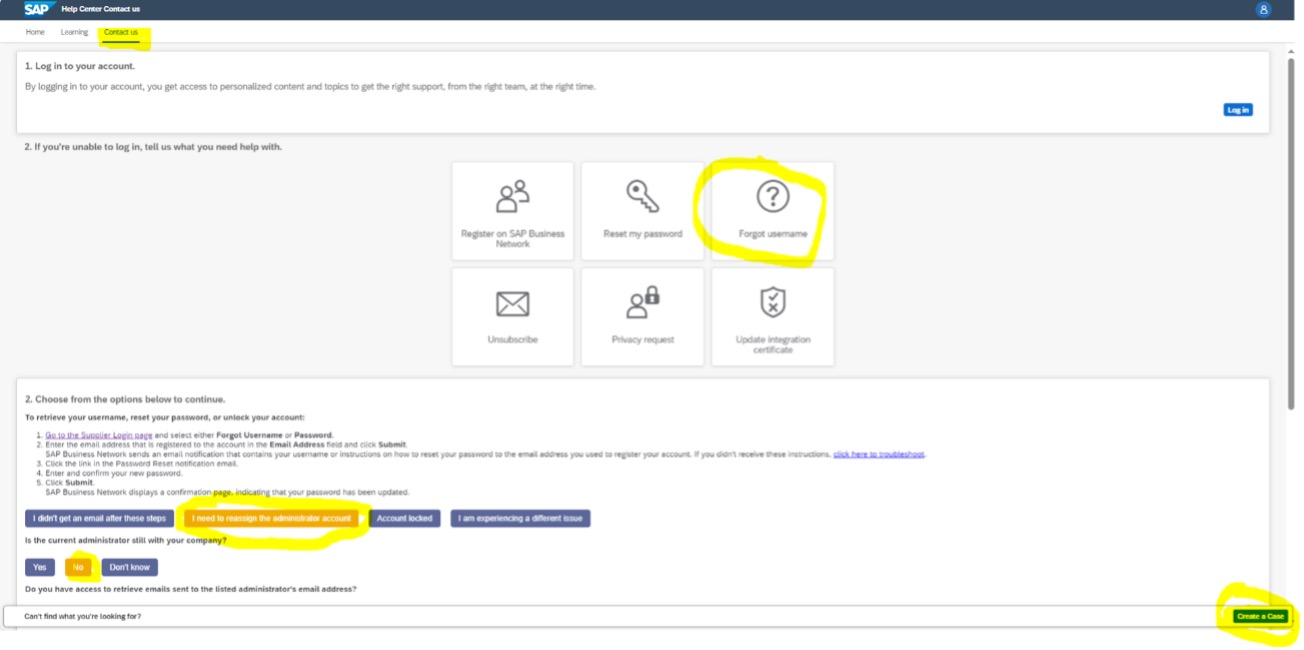The image size is (1304, 650).
Task: Open the Home tab
Action: (x=35, y=33)
